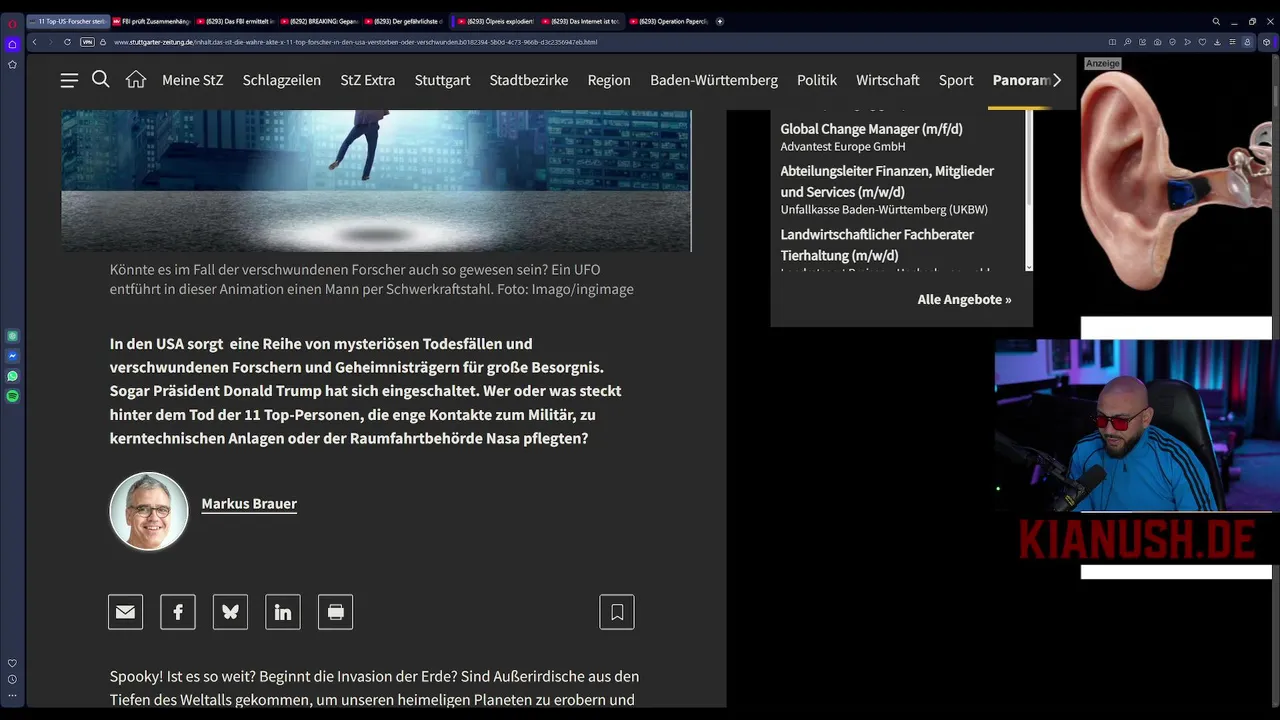This screenshot has width=1280, height=720.
Task: Open the purple start page sidebar icon
Action: [x=12, y=44]
